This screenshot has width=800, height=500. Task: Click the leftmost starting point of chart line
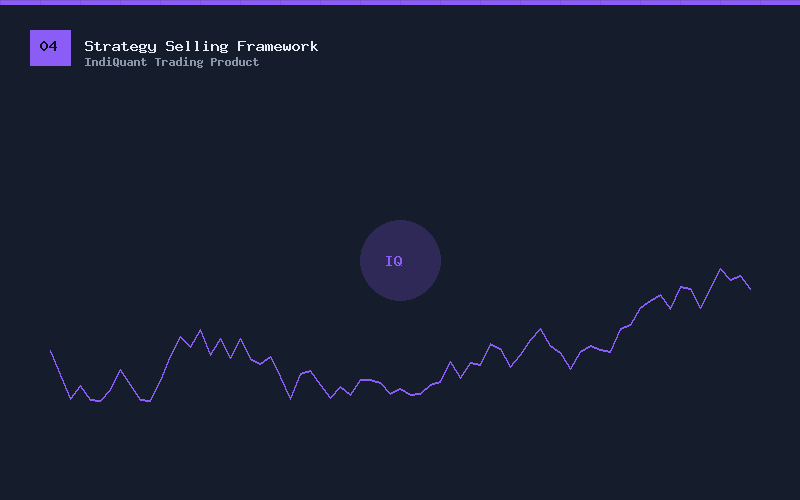[x=51, y=351]
